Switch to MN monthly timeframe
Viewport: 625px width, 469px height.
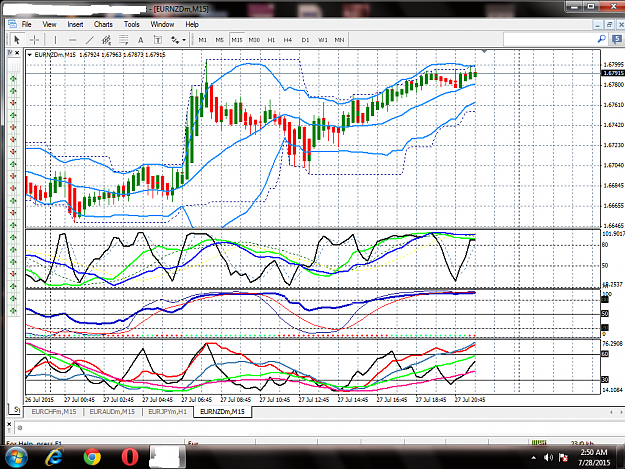(x=339, y=40)
